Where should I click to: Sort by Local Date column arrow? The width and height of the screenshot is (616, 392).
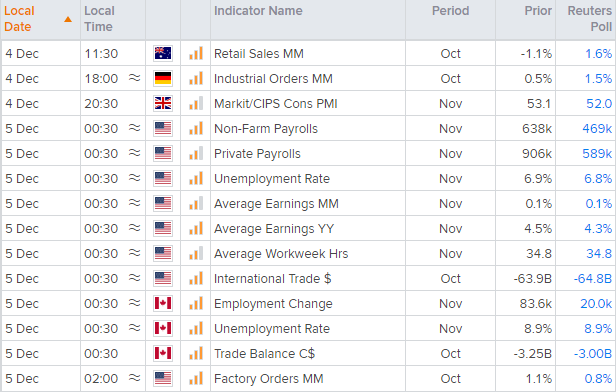pos(68,19)
